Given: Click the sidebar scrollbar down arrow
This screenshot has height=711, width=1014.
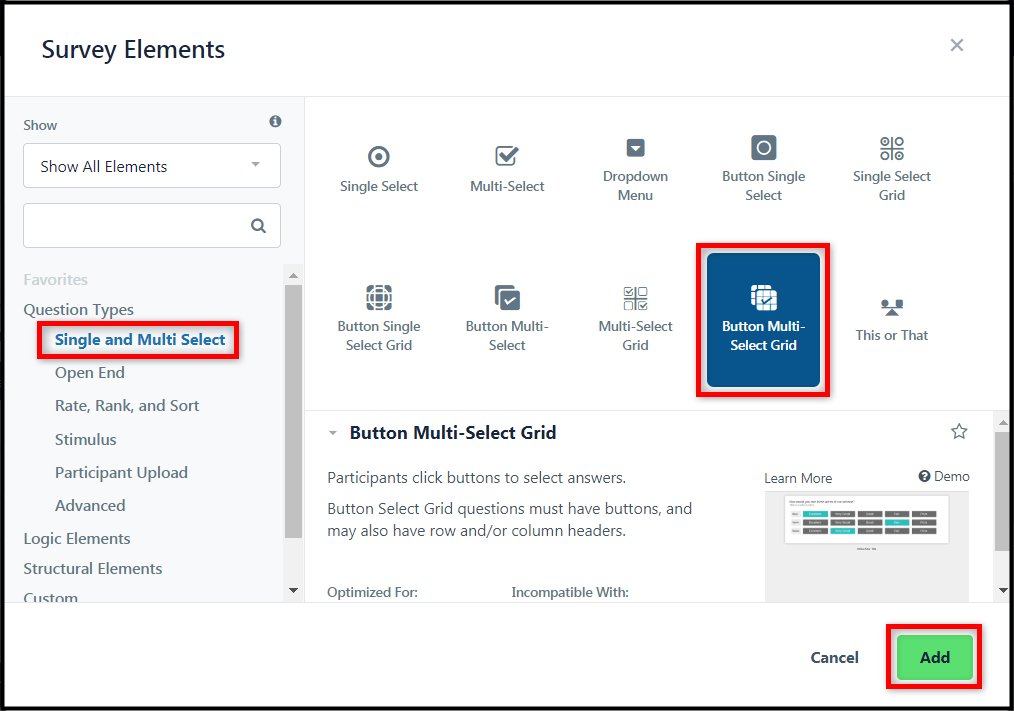Looking at the screenshot, I should (293, 590).
